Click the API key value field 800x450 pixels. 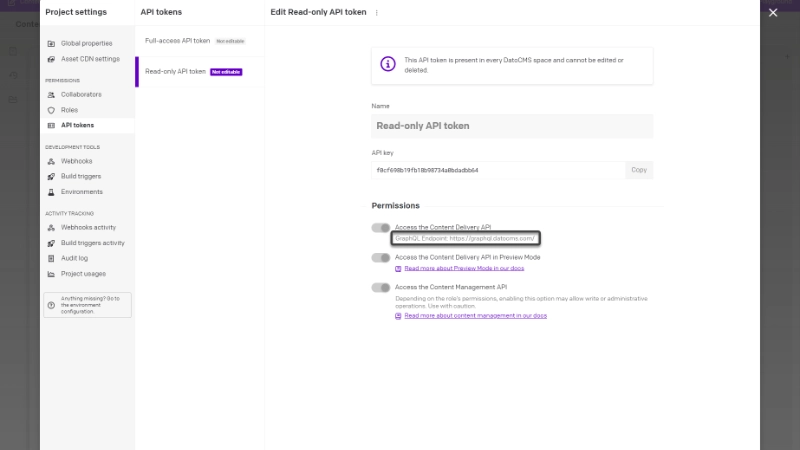tap(498, 170)
